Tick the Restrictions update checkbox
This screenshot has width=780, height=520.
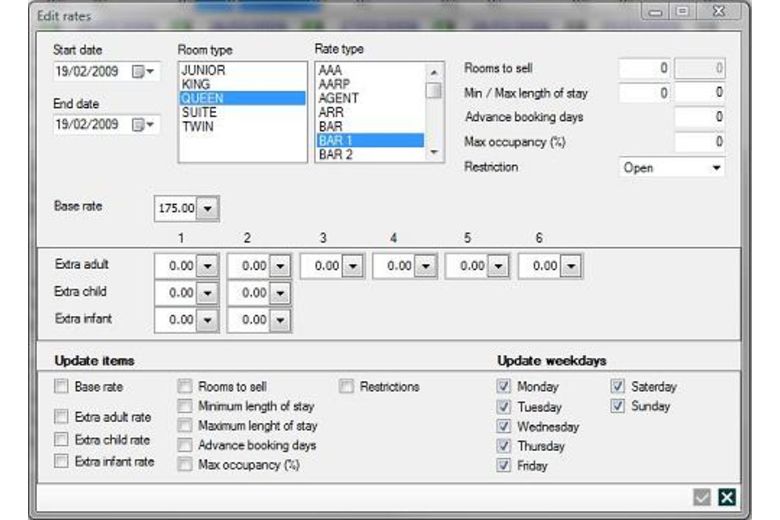click(346, 387)
